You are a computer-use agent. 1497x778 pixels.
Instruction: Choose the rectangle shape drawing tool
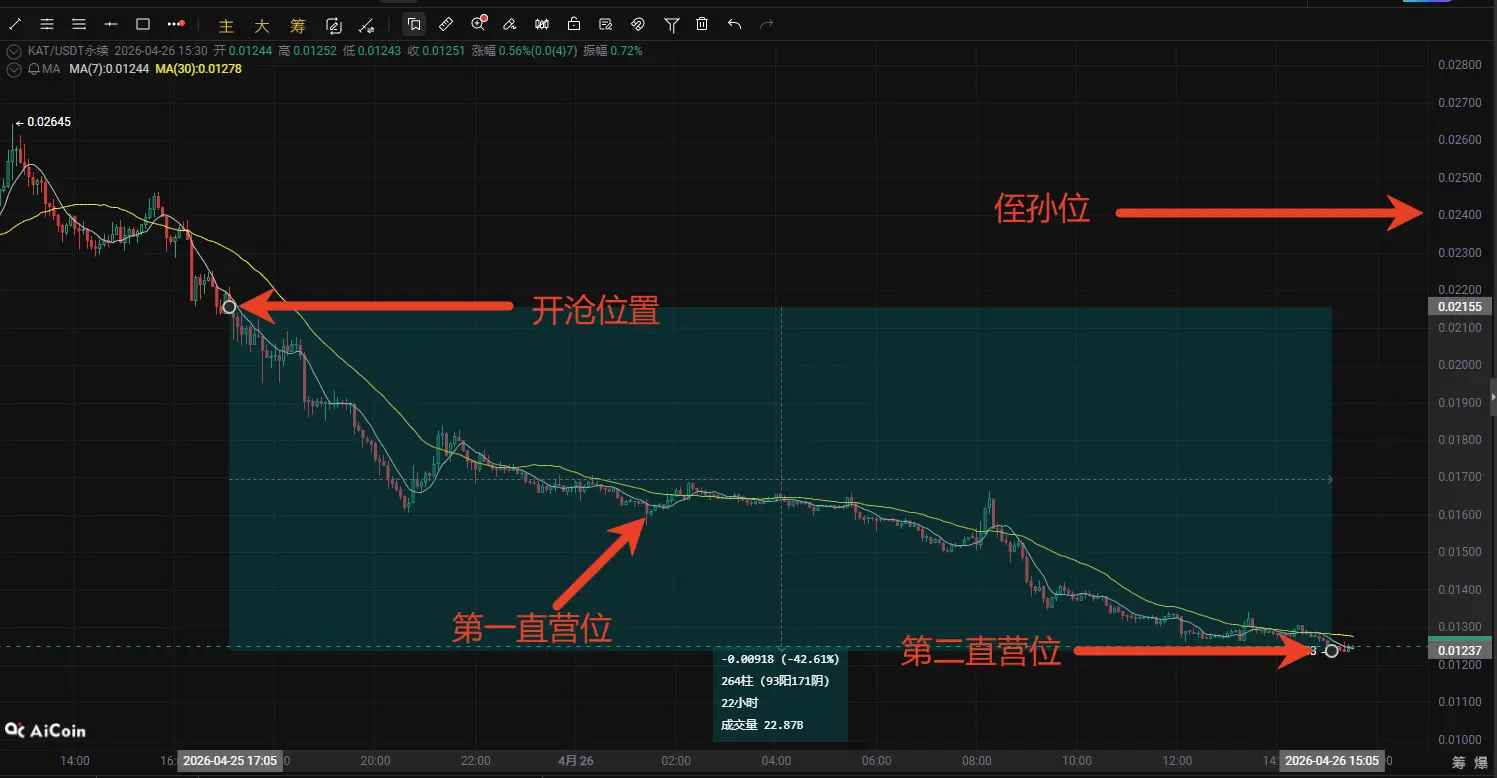[143, 23]
